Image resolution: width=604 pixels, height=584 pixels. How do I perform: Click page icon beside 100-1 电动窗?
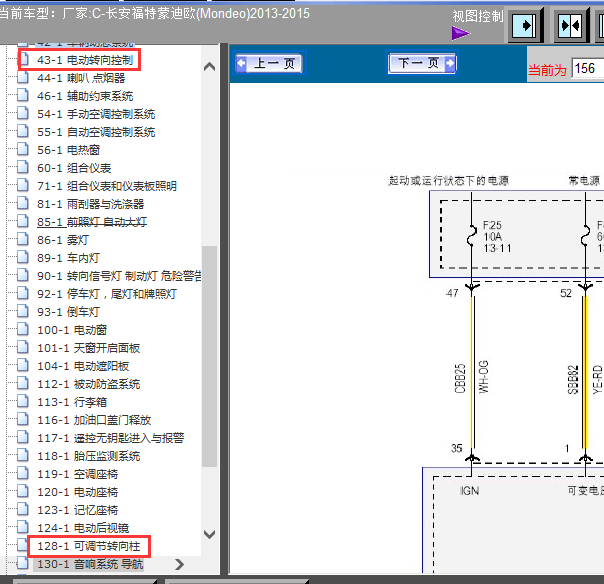pos(23,329)
